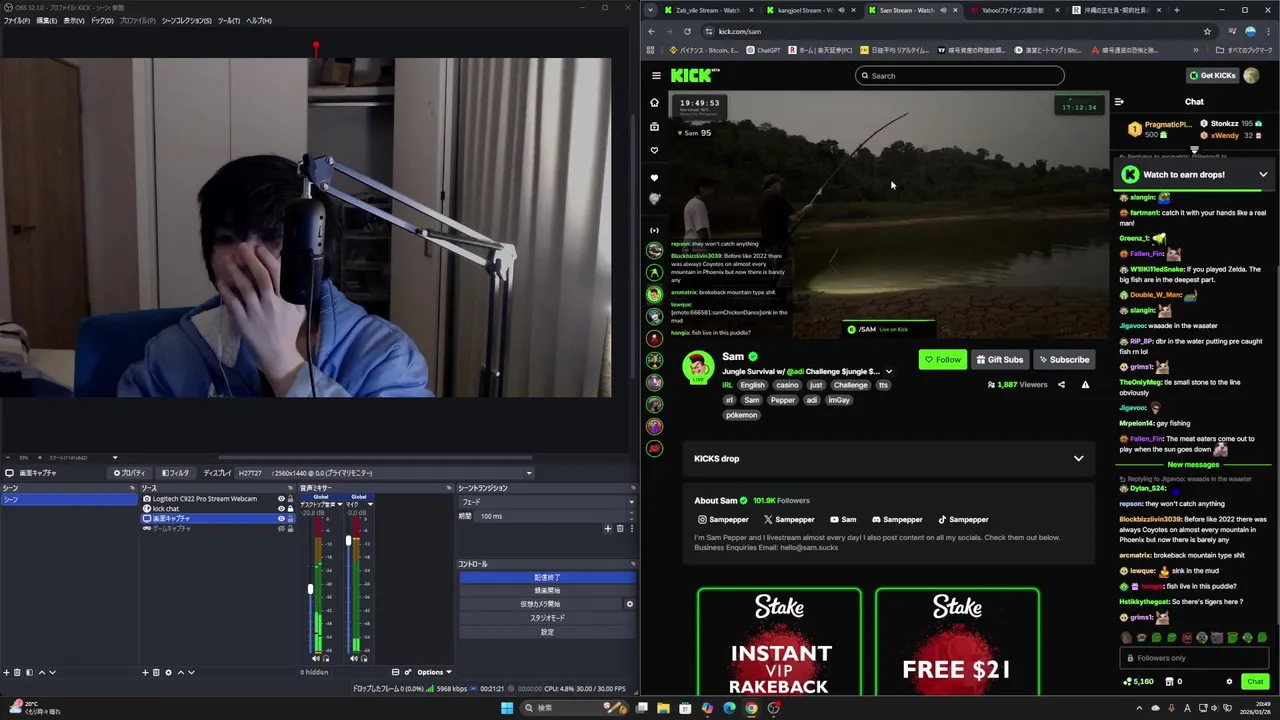The height and width of the screenshot is (720, 1280).
Task: Show the ゲームキャプチャ source
Action: (281, 528)
